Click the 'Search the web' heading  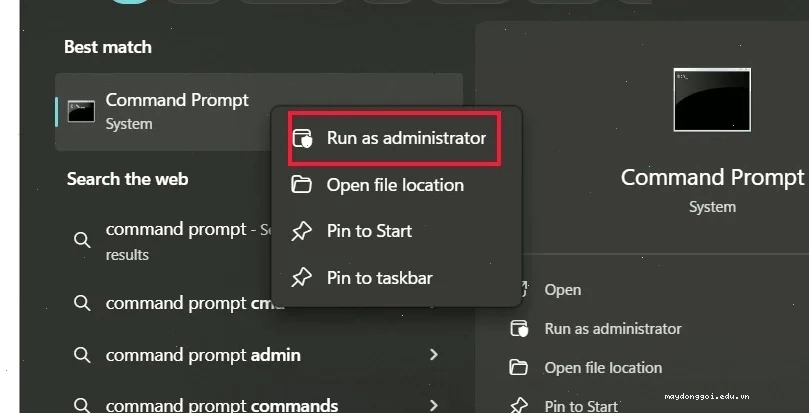(x=127, y=179)
